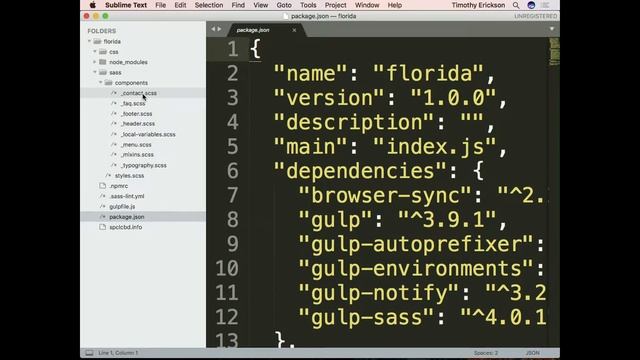Click the .npmrc file icon

pos(102,186)
